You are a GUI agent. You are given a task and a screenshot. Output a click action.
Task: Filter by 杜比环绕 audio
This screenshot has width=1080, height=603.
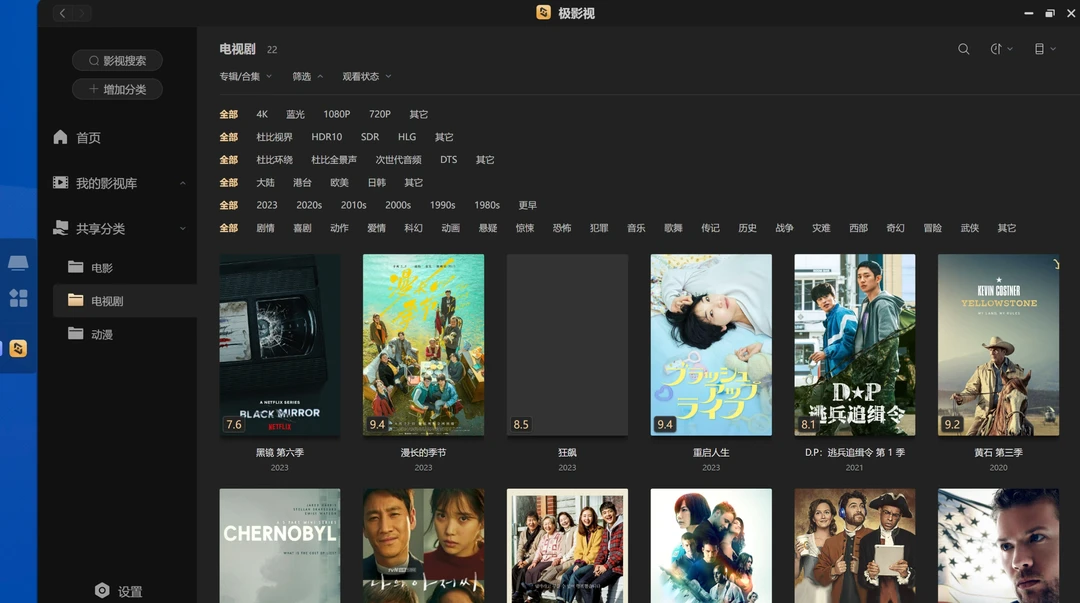274,160
